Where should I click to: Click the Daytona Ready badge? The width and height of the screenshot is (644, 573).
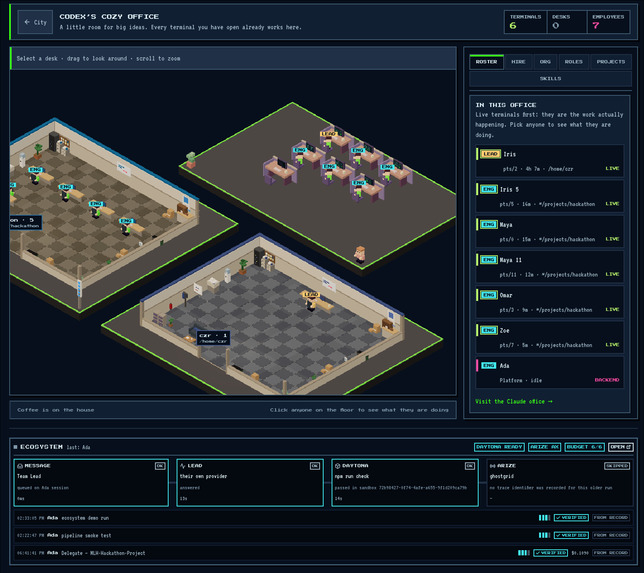(x=499, y=447)
